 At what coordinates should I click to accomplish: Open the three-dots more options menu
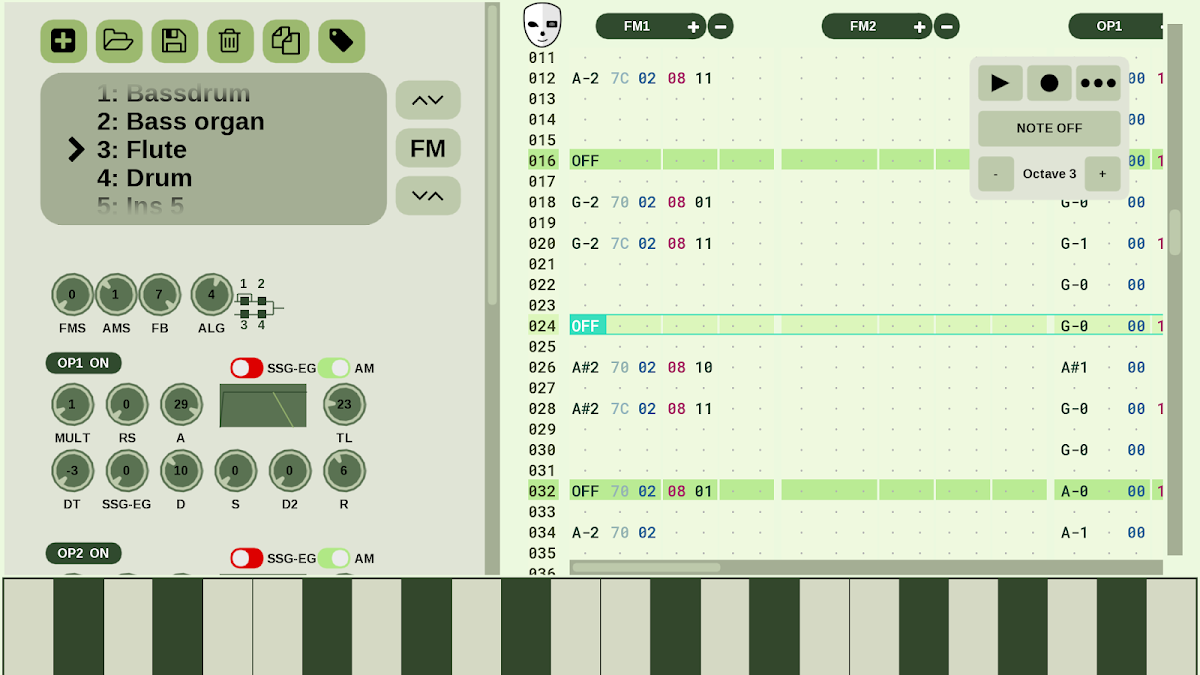point(1098,83)
